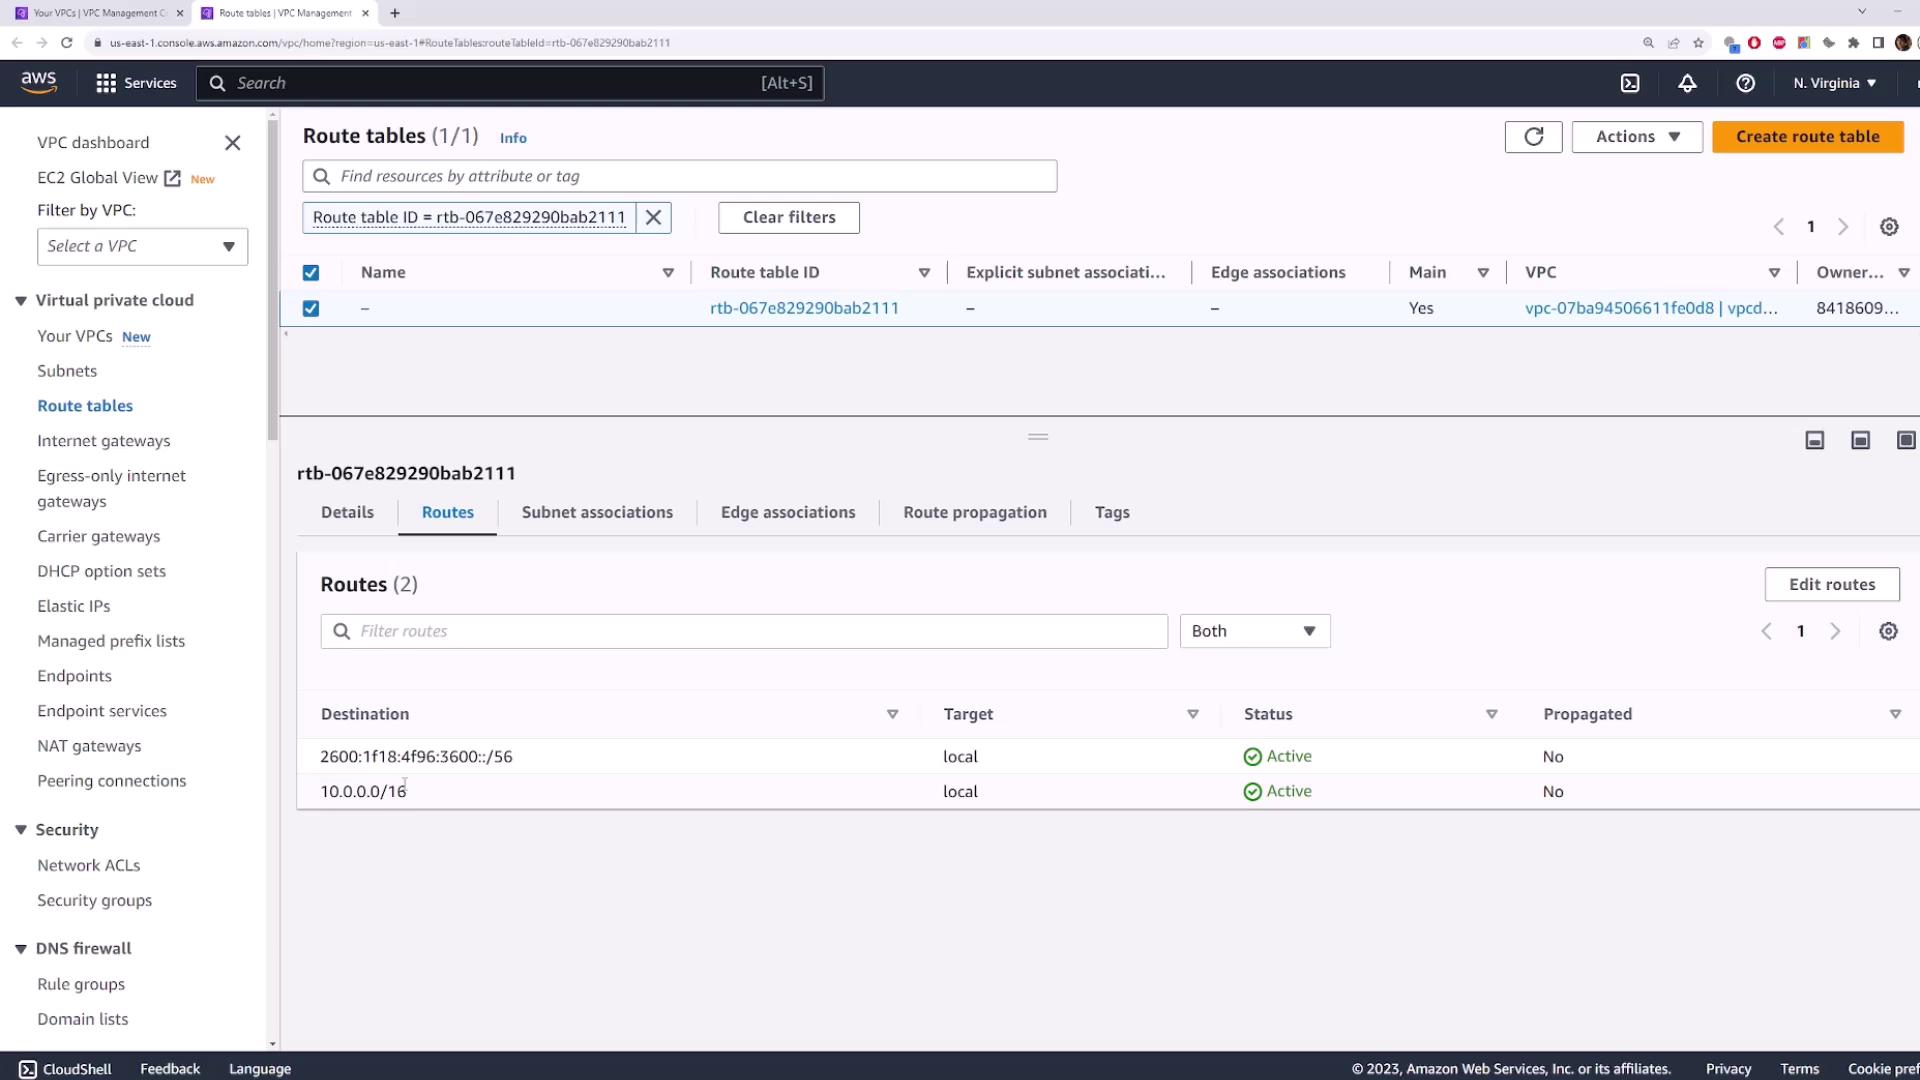This screenshot has height=1080, width=1920.
Task: Switch to the Subnet associations tab
Action: click(597, 512)
